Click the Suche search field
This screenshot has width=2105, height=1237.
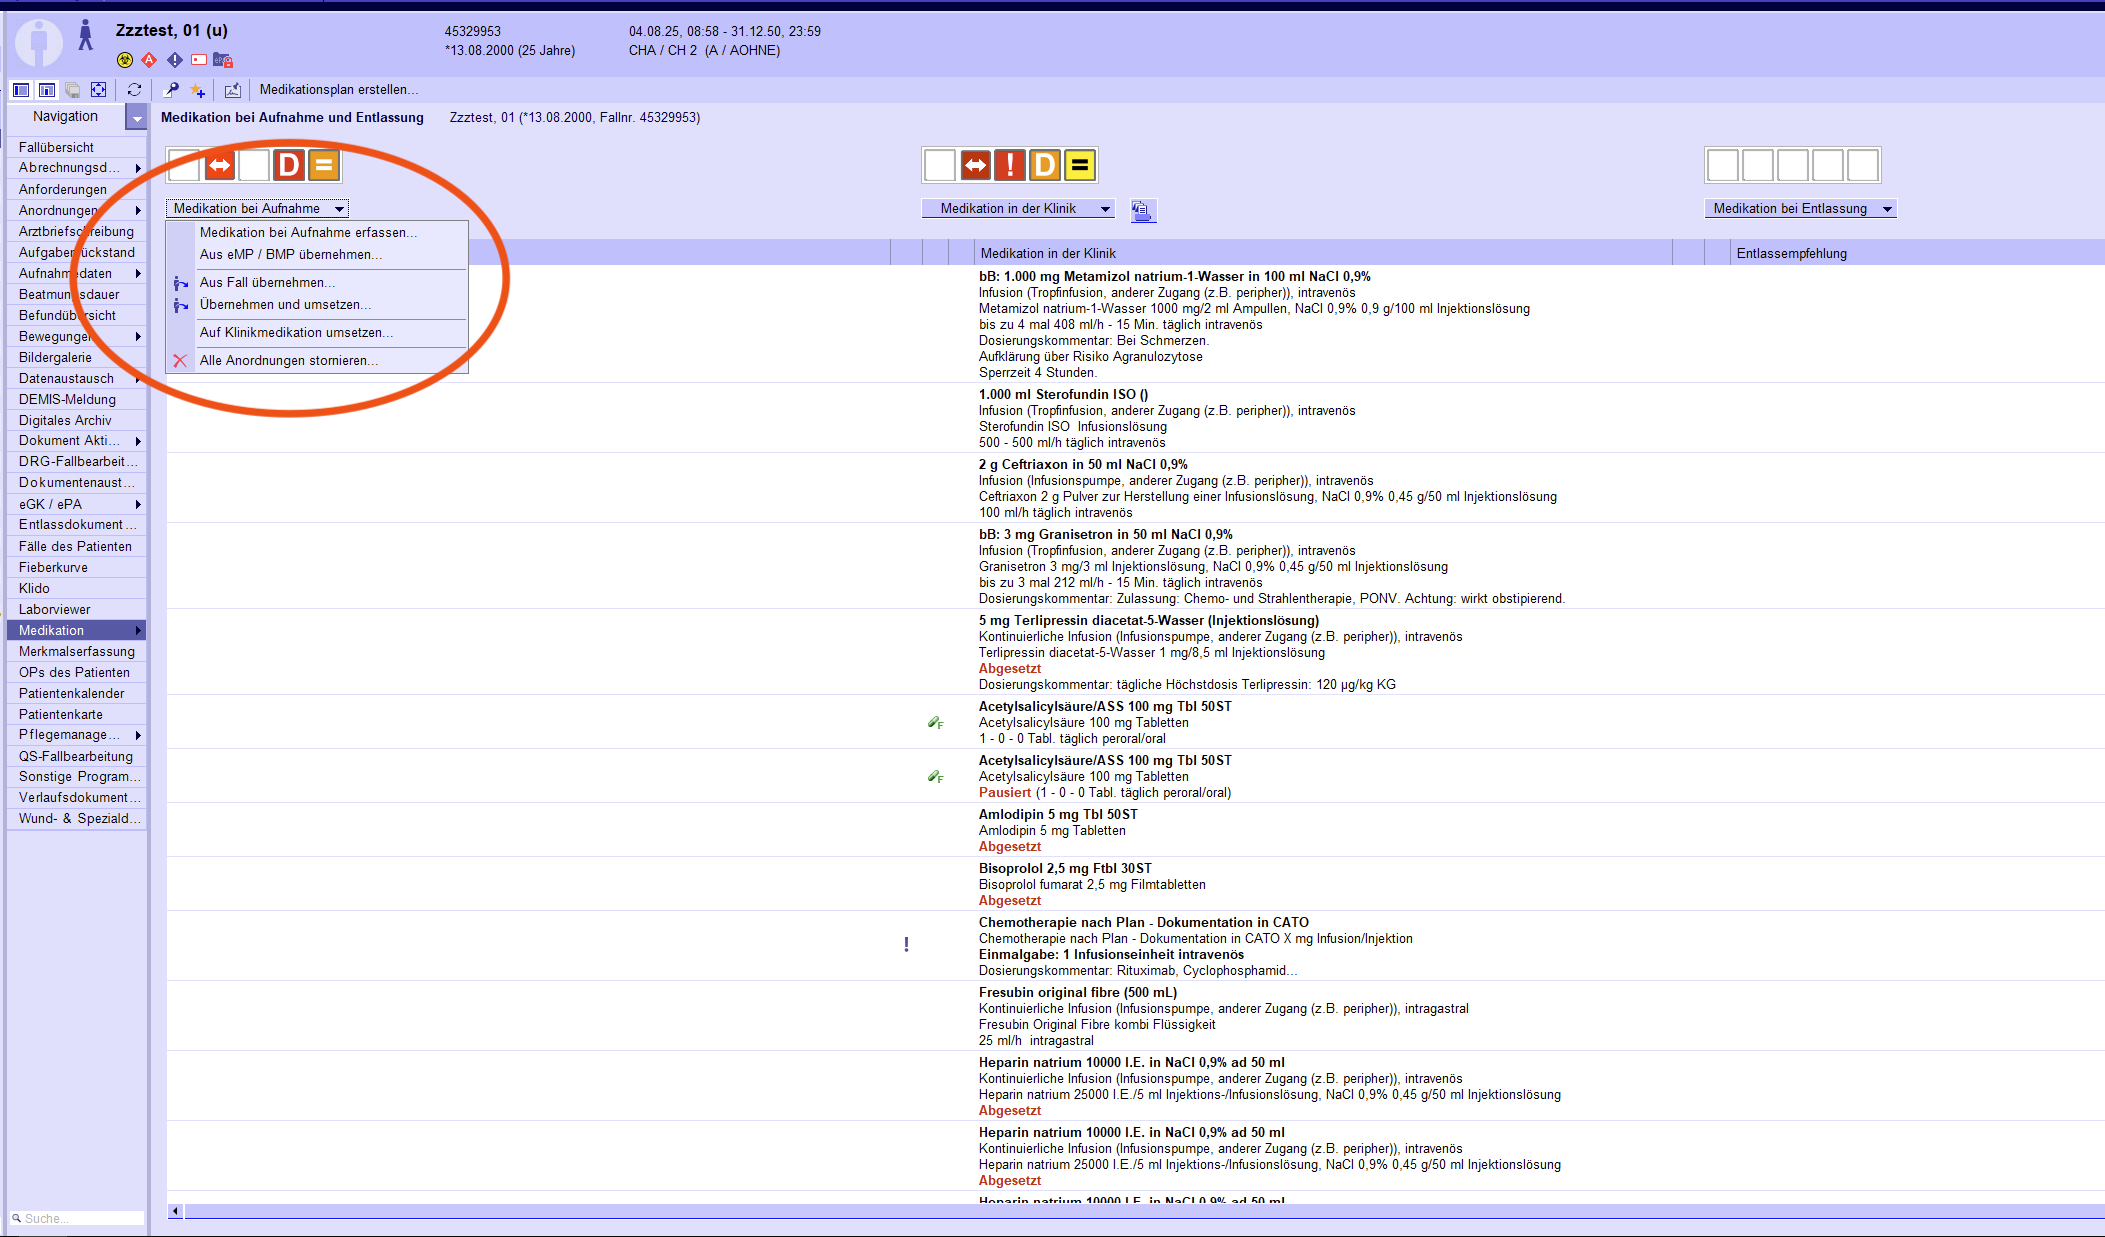80,1218
